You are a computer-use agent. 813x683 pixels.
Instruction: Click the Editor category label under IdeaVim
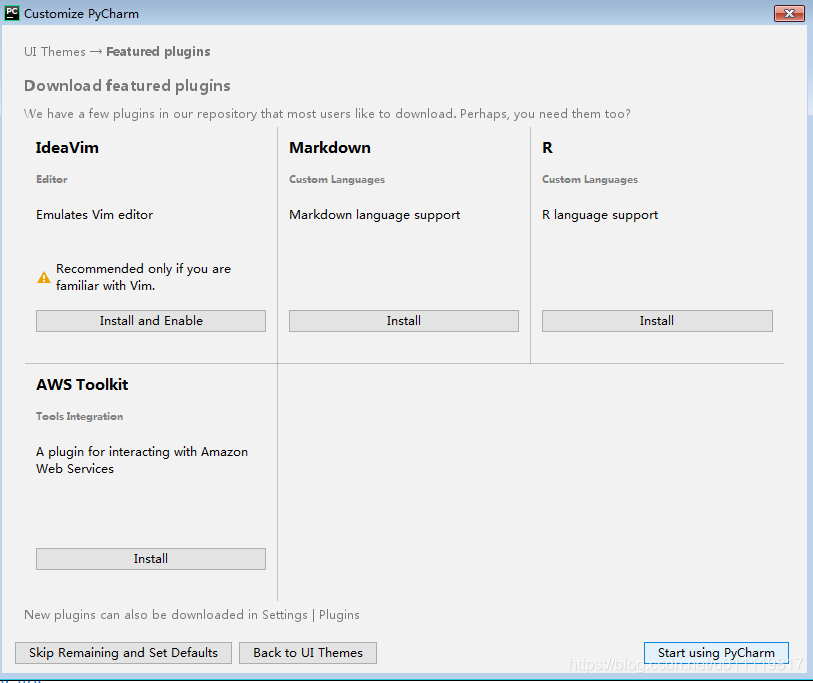click(52, 179)
